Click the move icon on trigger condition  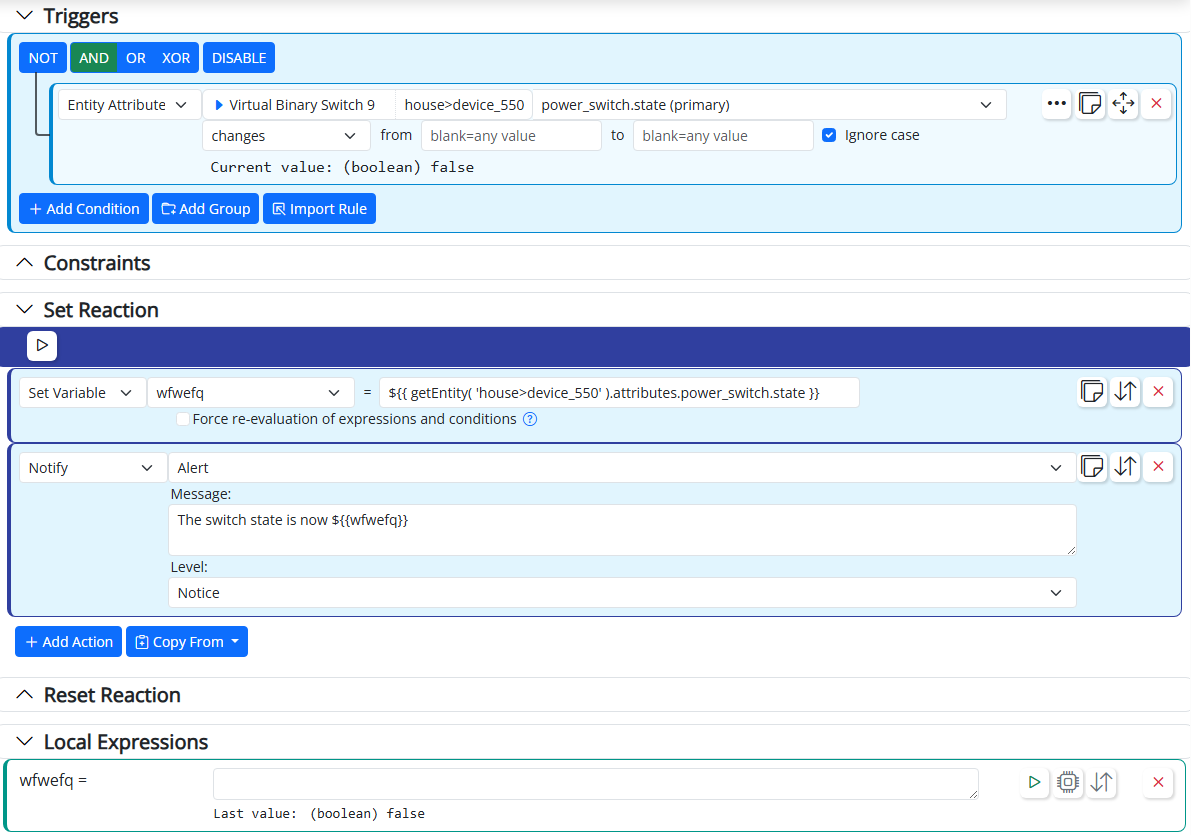coord(1123,103)
